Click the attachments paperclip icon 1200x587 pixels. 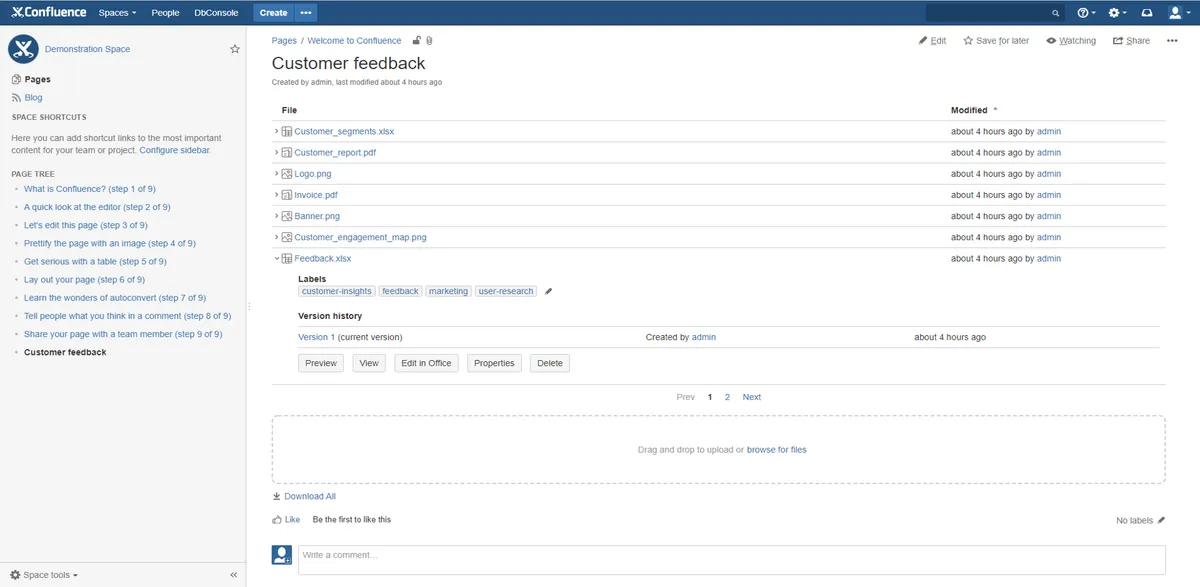[x=429, y=41]
